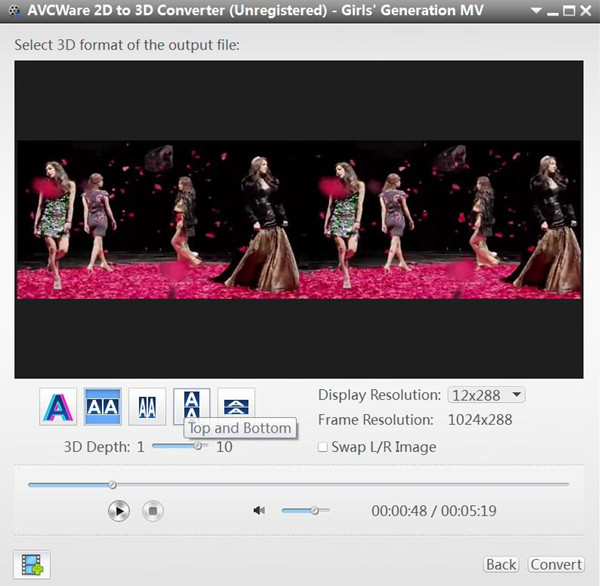Click the Back button
Screen dimensions: 600x586
click(501, 565)
